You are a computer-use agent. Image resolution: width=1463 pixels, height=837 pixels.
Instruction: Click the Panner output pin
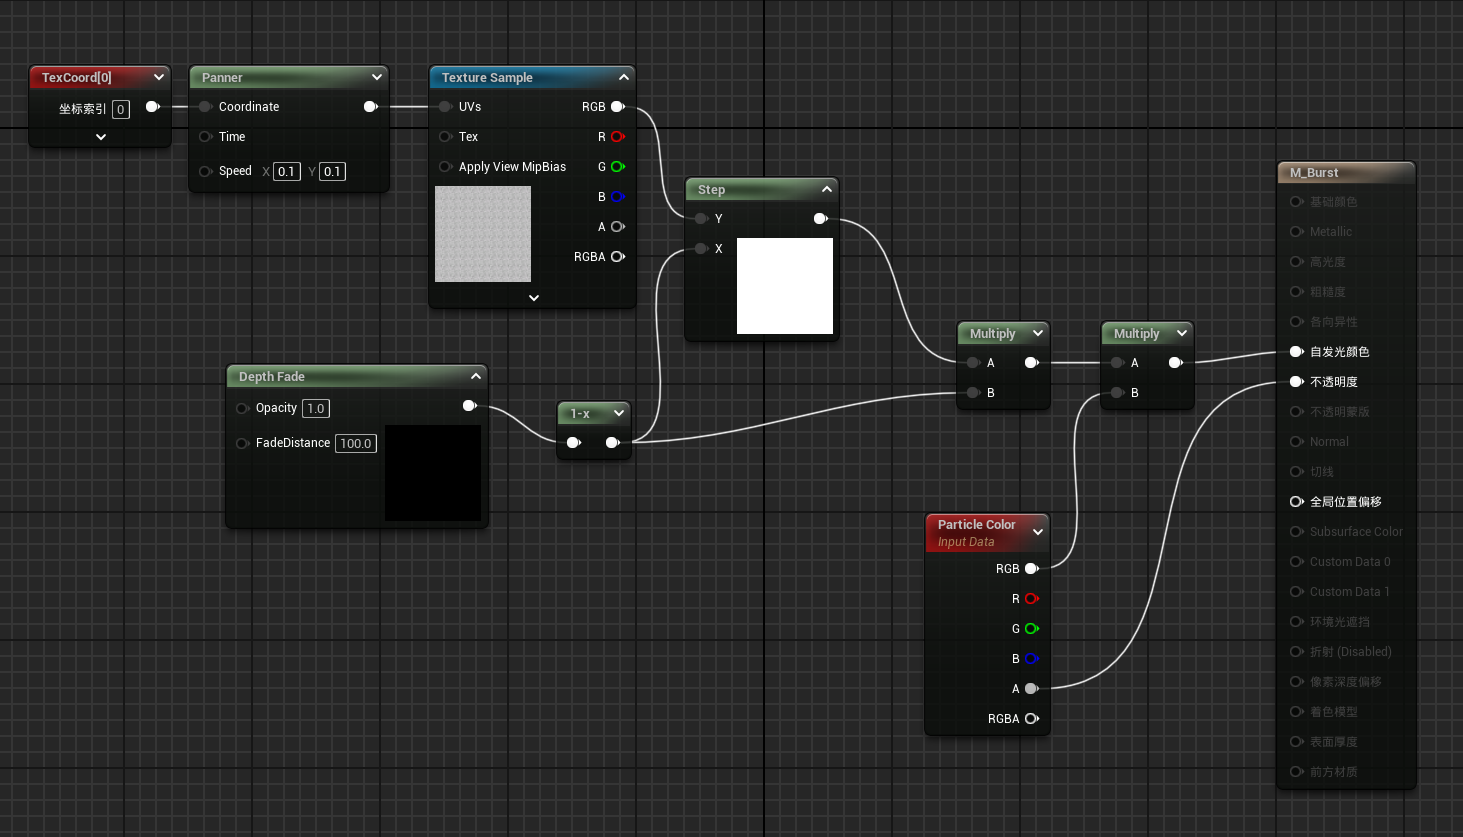370,107
